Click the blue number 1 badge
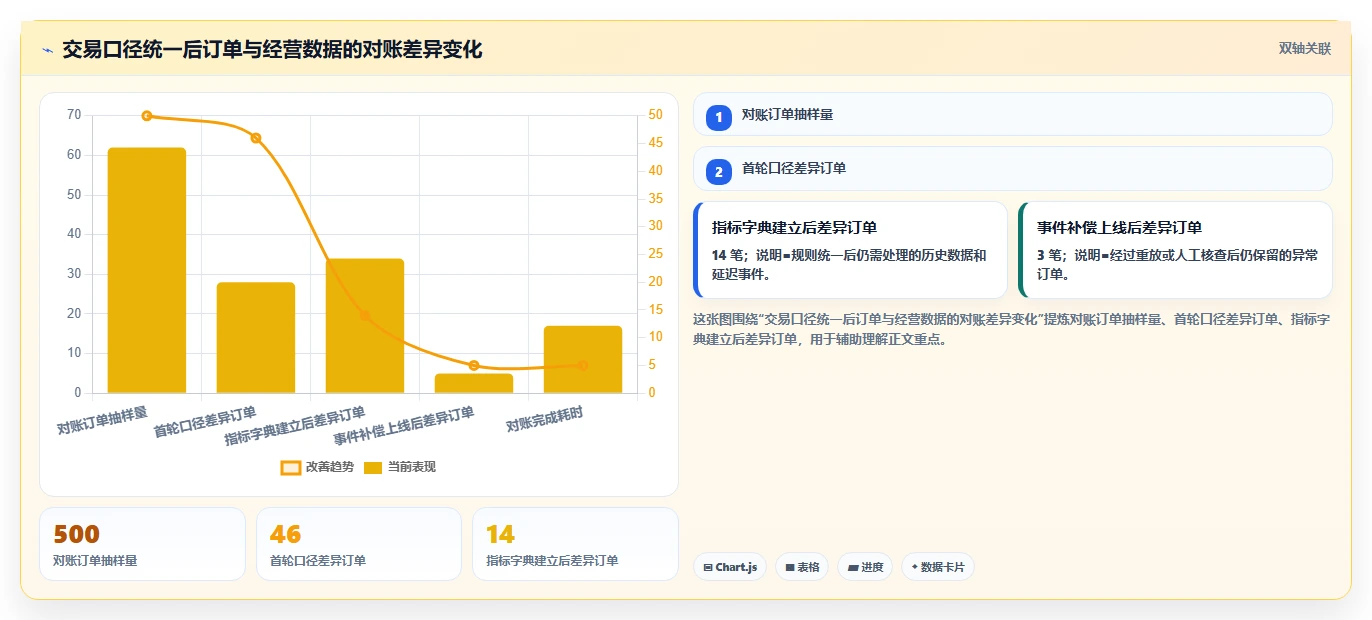Screen dimensions: 1372x620 (x=719, y=118)
